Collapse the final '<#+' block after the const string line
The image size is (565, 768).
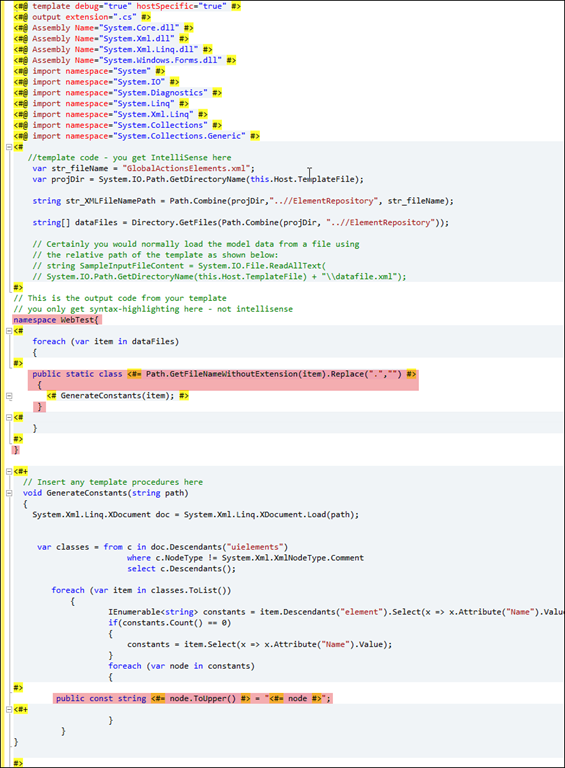9,709
